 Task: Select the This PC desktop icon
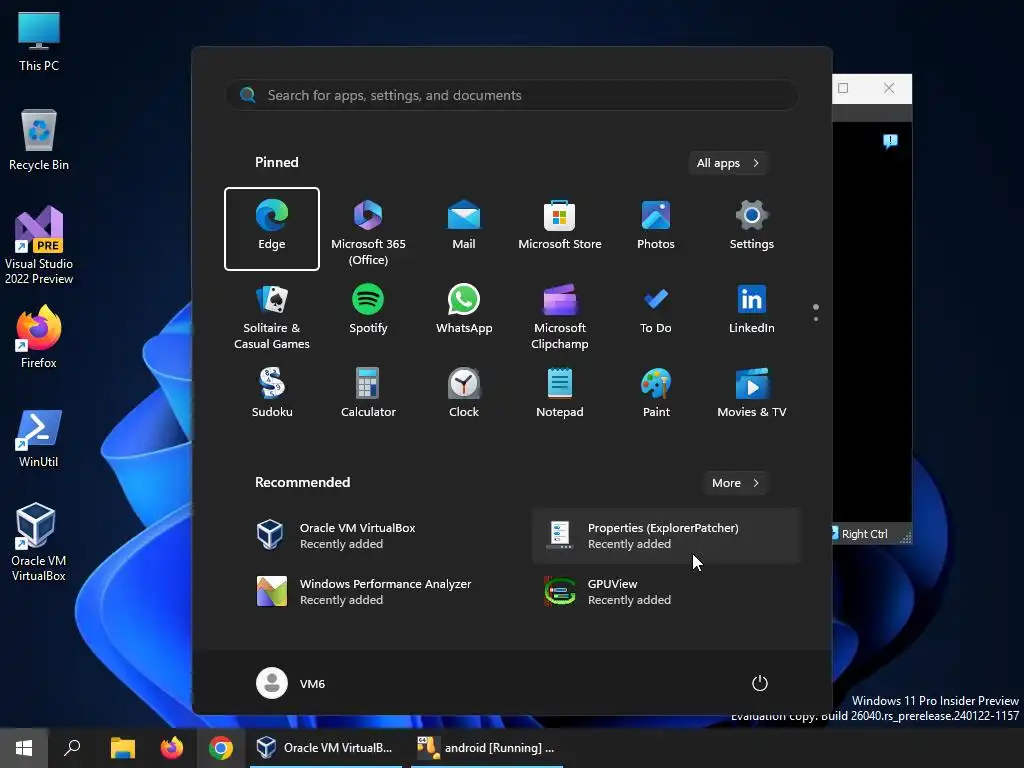[x=39, y=40]
